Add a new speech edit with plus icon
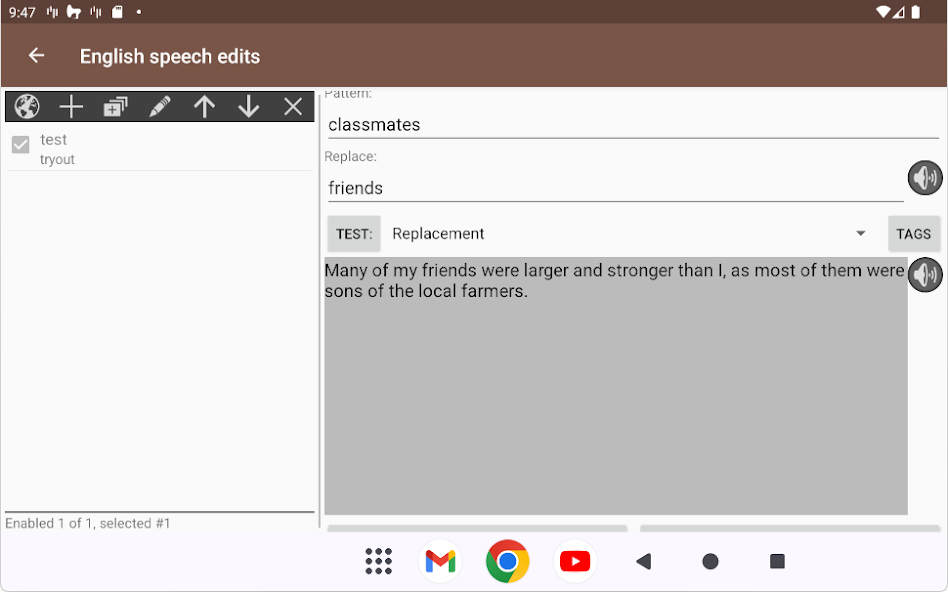Viewport: 948px width, 592px height. [71, 107]
